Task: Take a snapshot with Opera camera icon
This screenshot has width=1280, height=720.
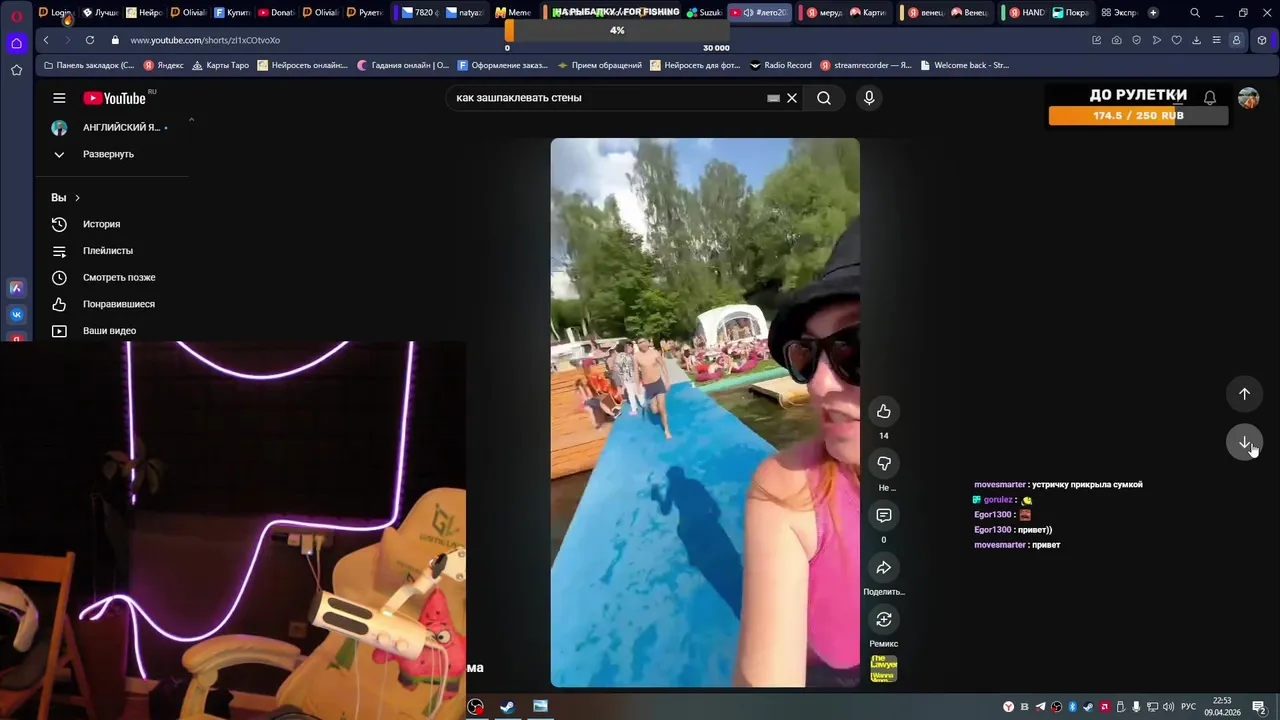Action: coord(1116,40)
